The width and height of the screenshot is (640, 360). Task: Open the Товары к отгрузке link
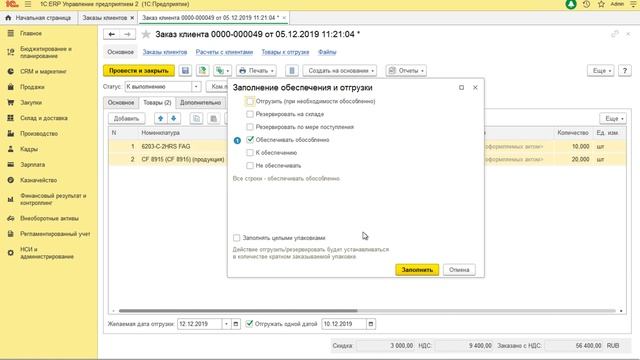tap(285, 52)
